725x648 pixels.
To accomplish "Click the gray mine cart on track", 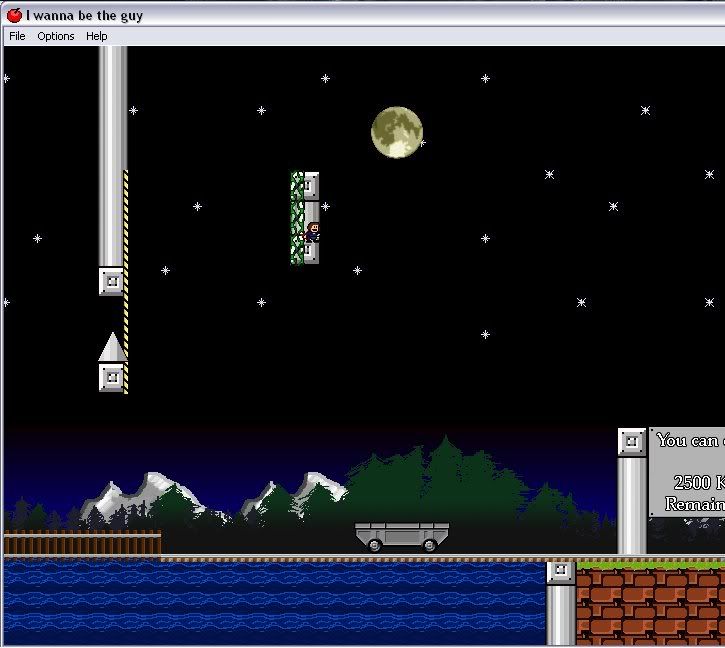I will point(402,537).
